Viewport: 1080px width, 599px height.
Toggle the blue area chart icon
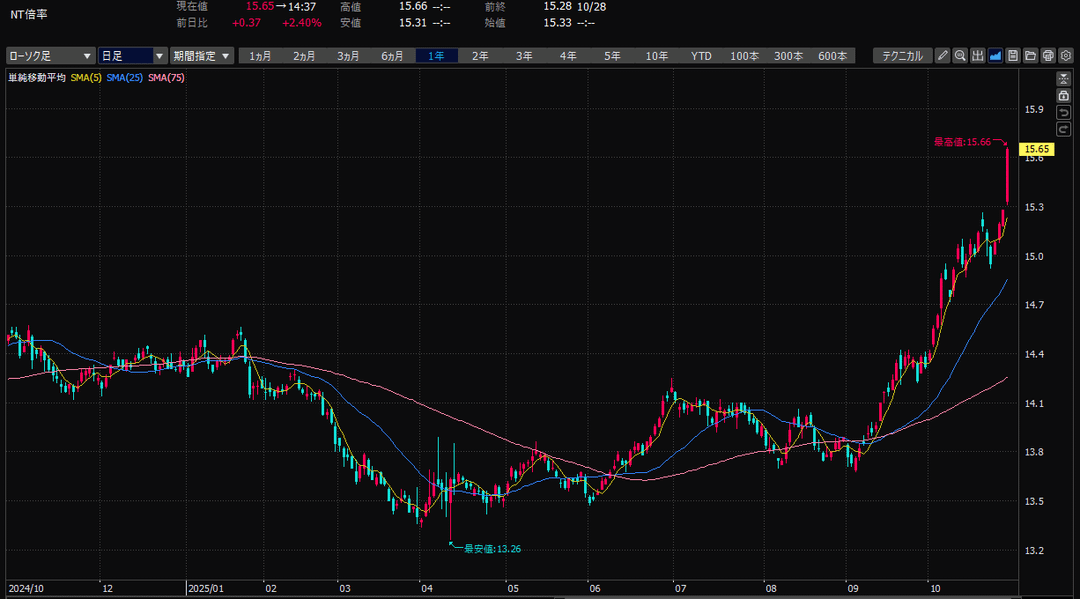pyautogui.click(x=996, y=56)
